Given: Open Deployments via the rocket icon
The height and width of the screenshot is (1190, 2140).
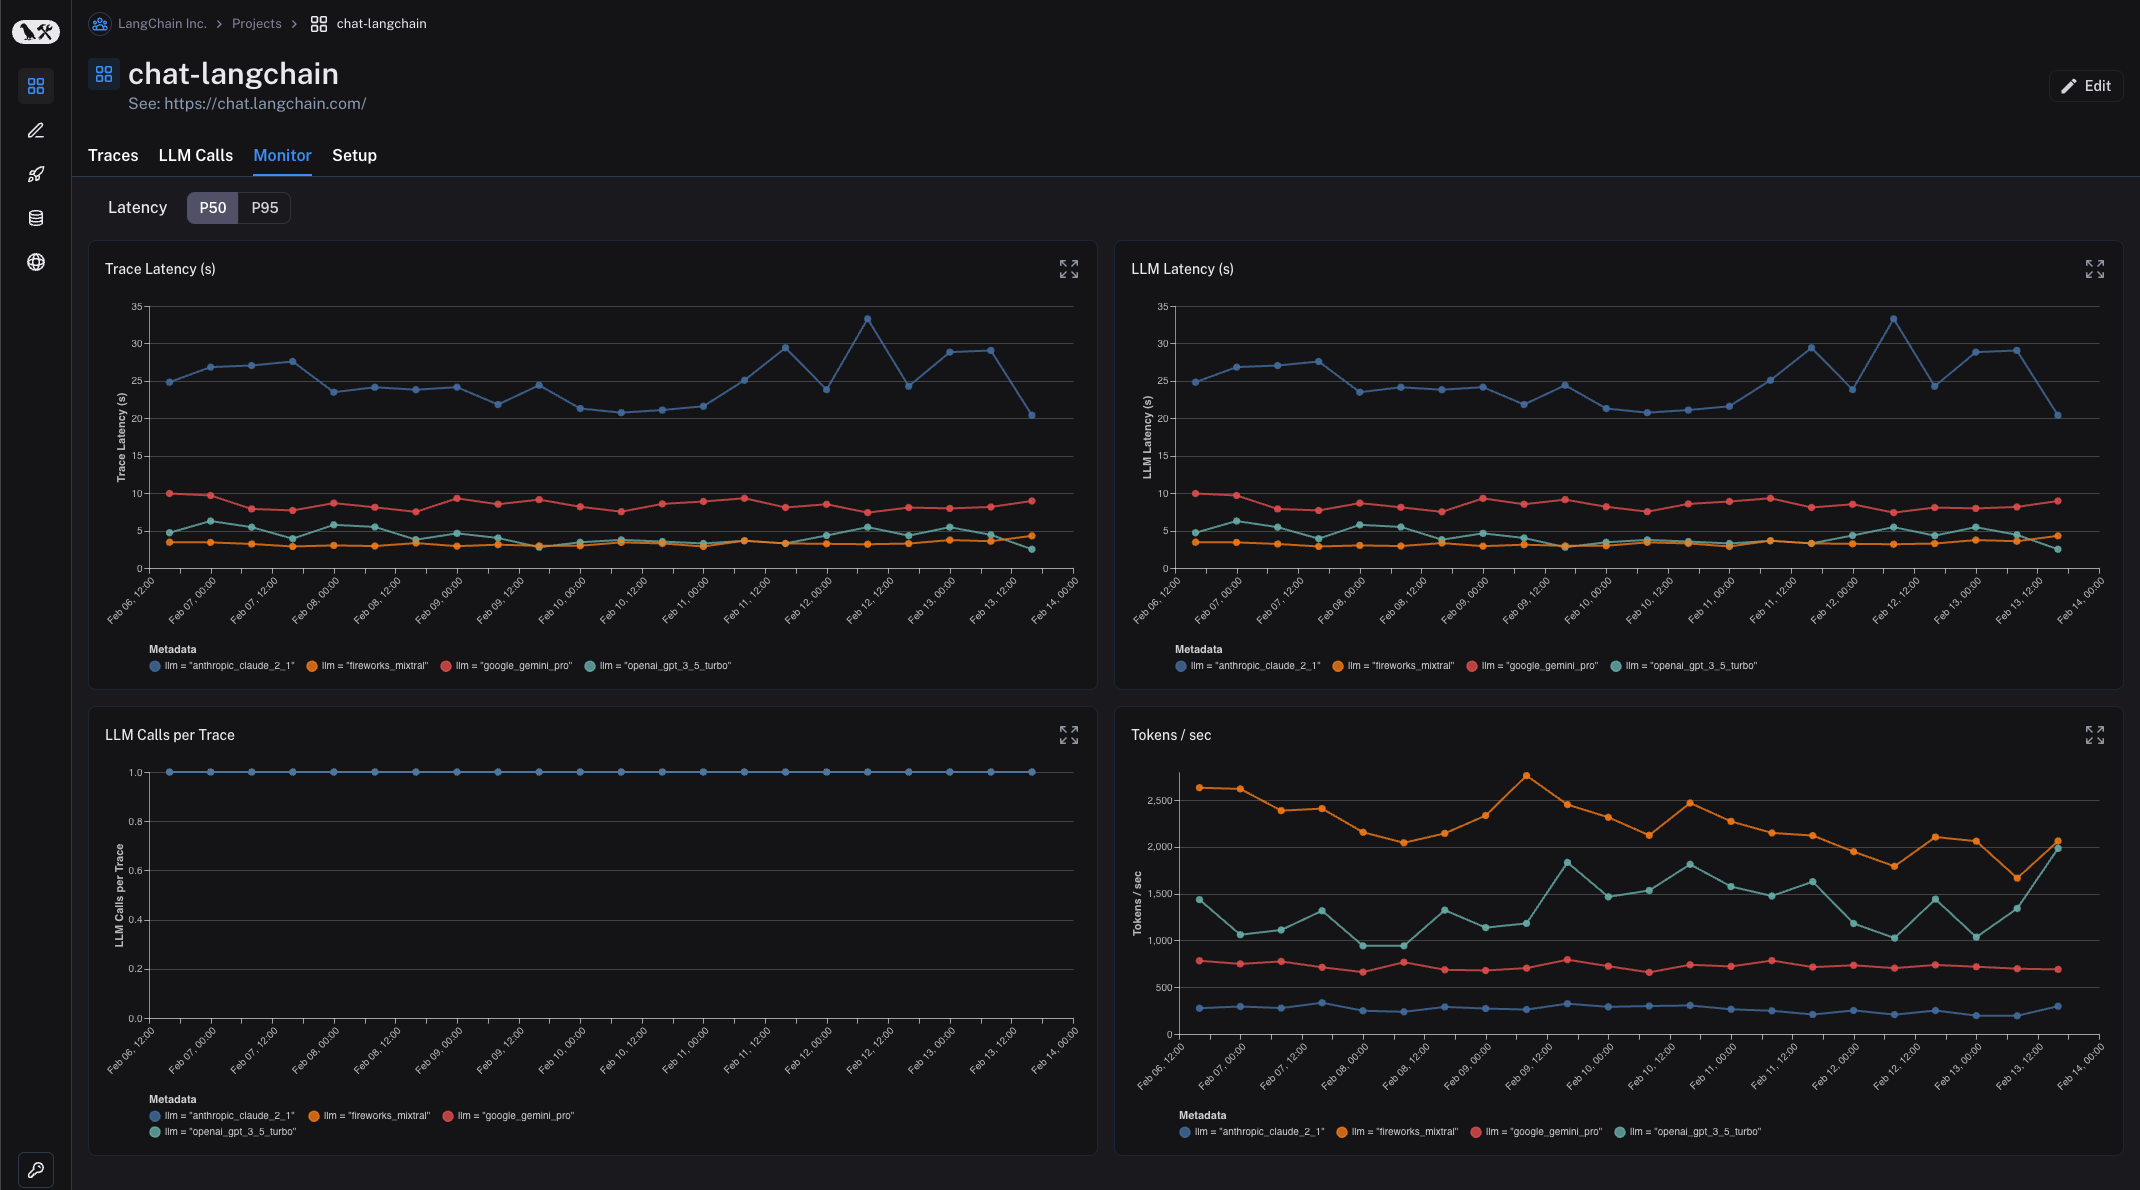Looking at the screenshot, I should (x=35, y=174).
